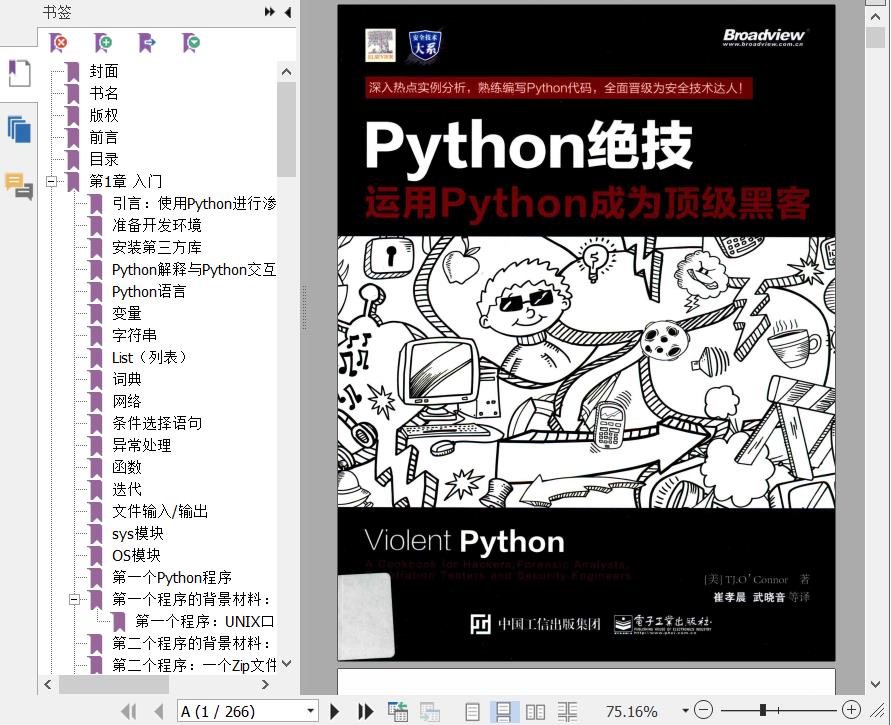Screen dimensions: 891x725
Task: Go to the OS模块 bookmark
Action: coord(136,556)
